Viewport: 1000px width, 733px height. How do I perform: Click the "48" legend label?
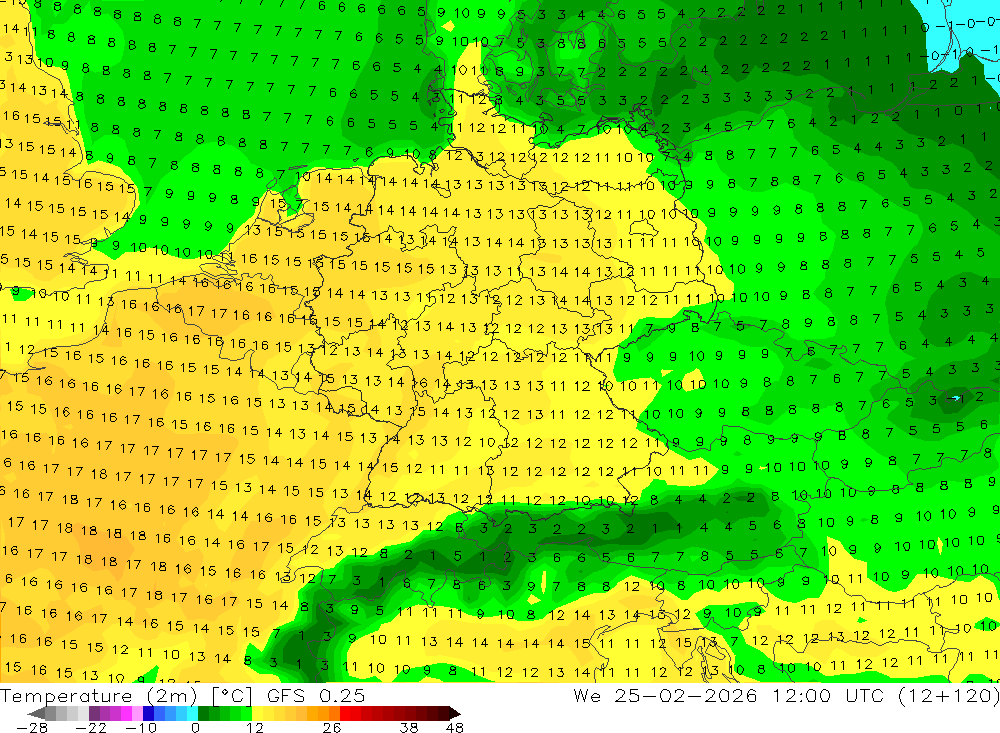pos(454,727)
